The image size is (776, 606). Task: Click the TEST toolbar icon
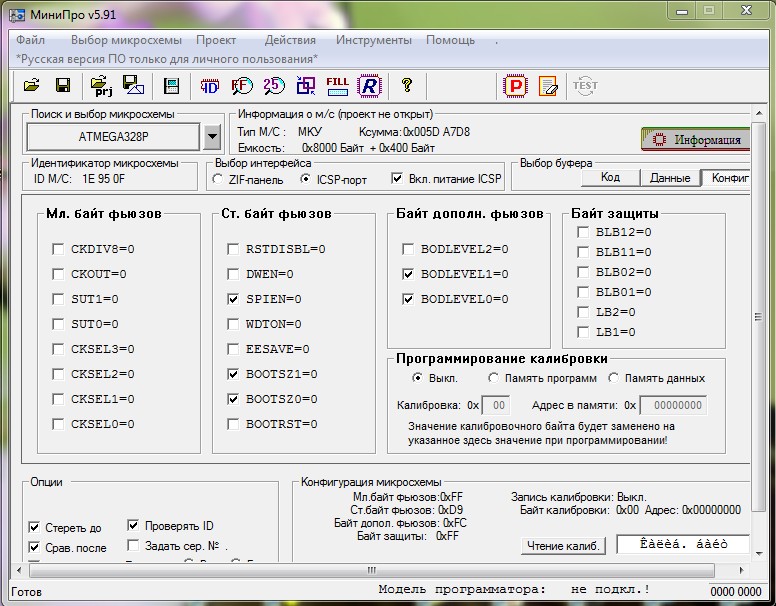pos(585,86)
